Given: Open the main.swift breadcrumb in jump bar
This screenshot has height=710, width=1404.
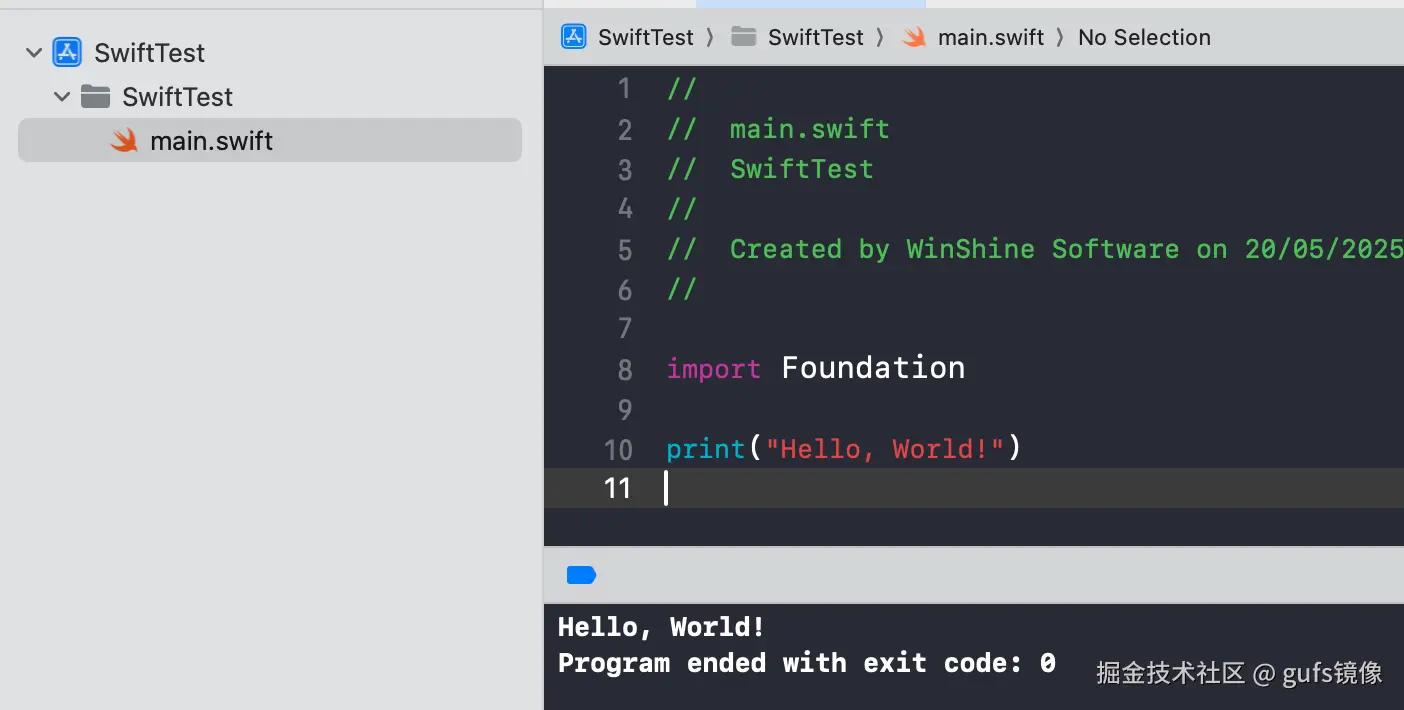Looking at the screenshot, I should tap(991, 37).
